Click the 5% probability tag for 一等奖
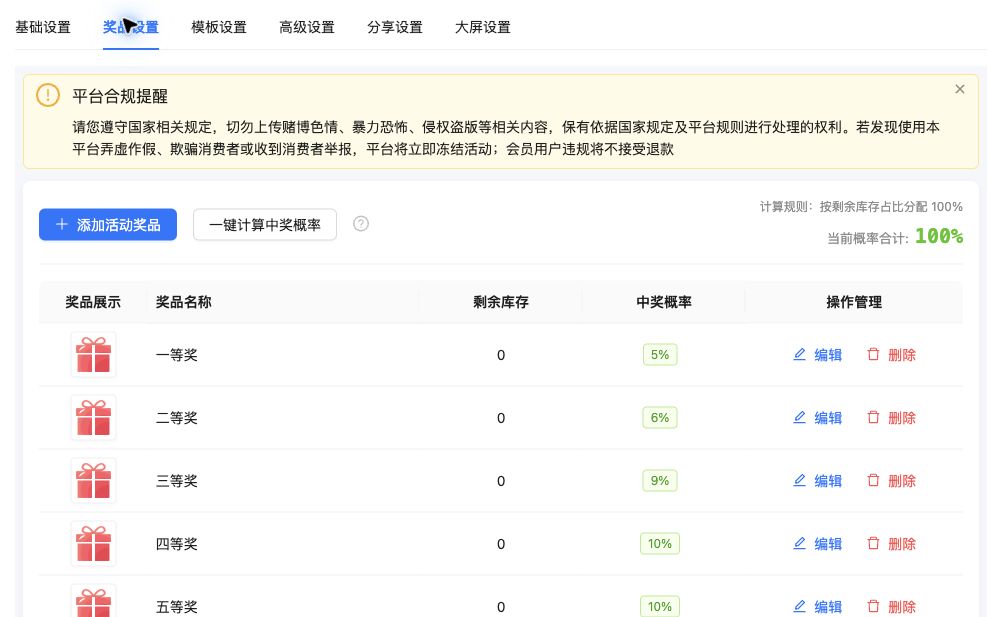The width and height of the screenshot is (988, 617). [660, 354]
